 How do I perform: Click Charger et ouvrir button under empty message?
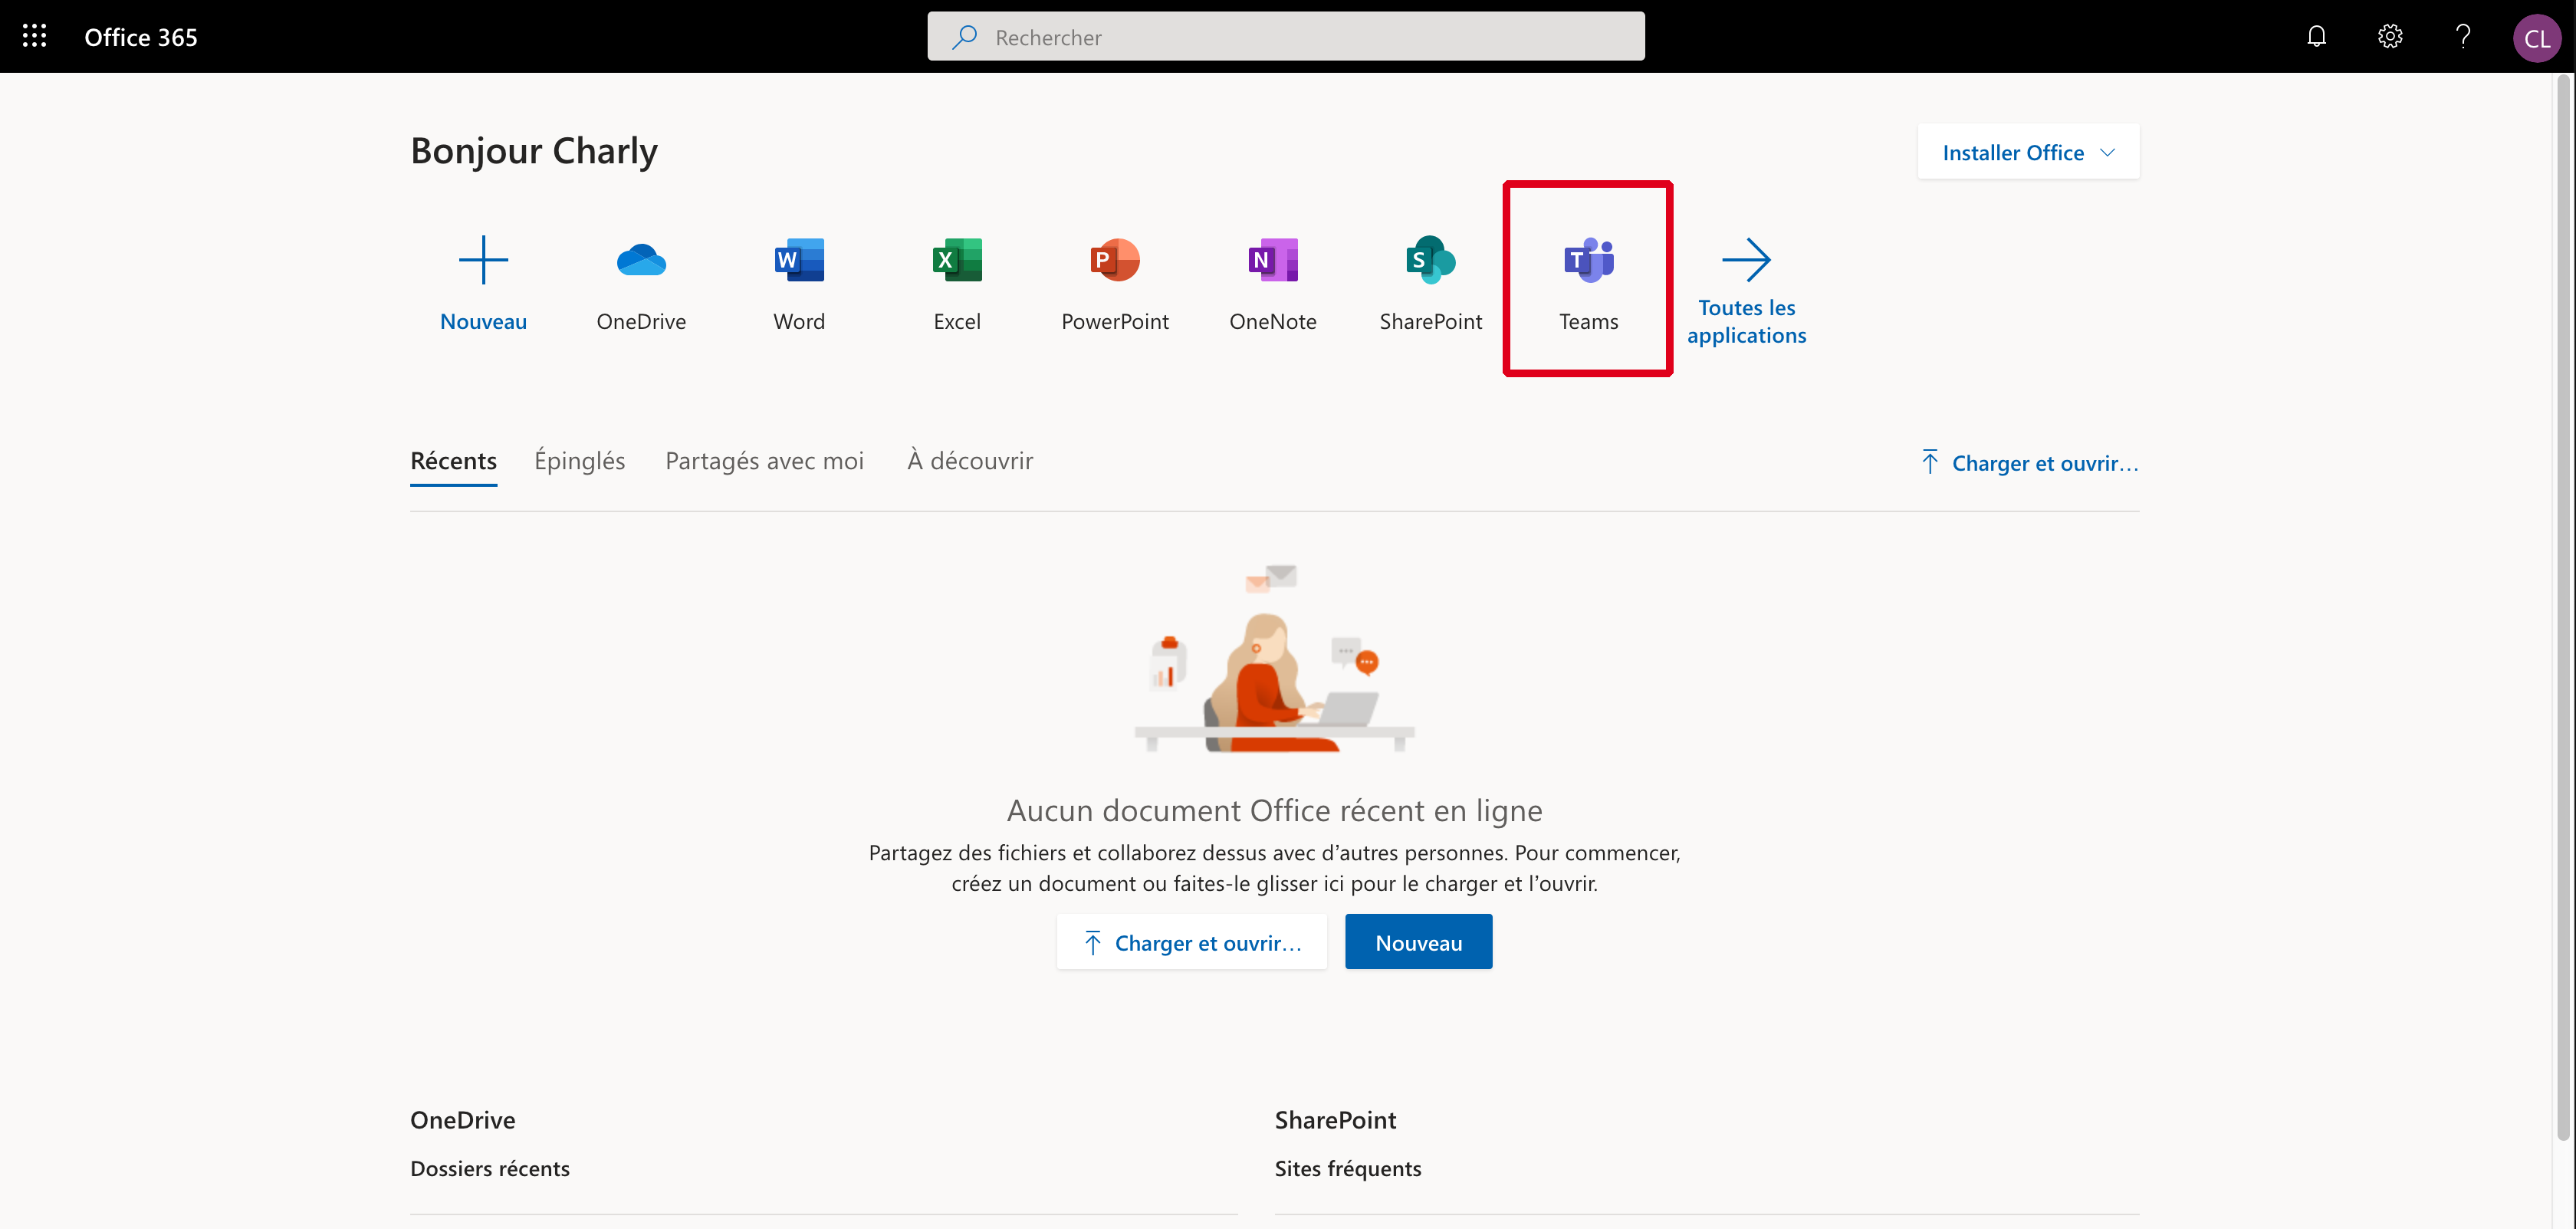1192,942
